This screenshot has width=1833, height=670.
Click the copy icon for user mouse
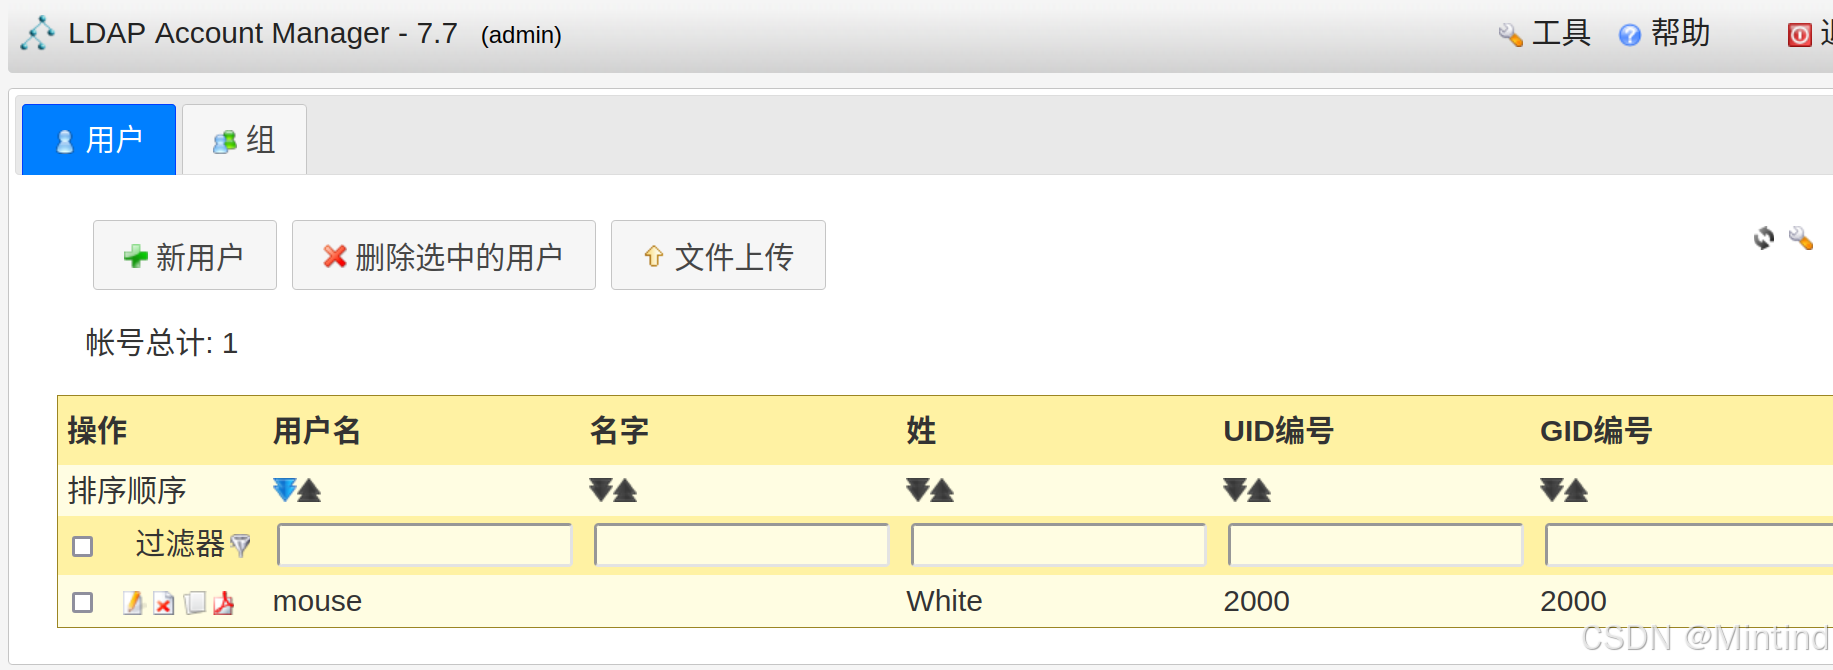click(195, 603)
